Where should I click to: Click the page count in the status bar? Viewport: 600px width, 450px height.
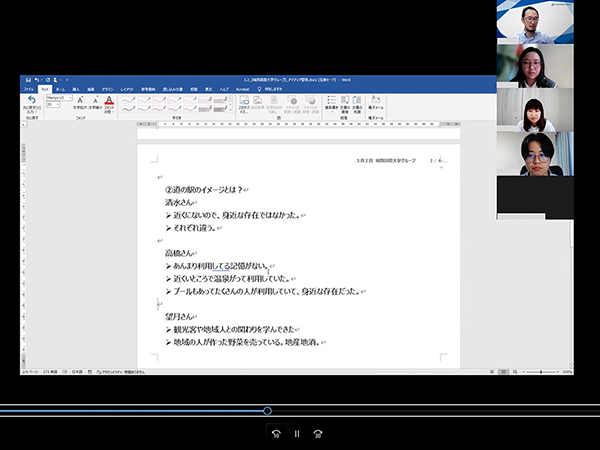pos(30,372)
